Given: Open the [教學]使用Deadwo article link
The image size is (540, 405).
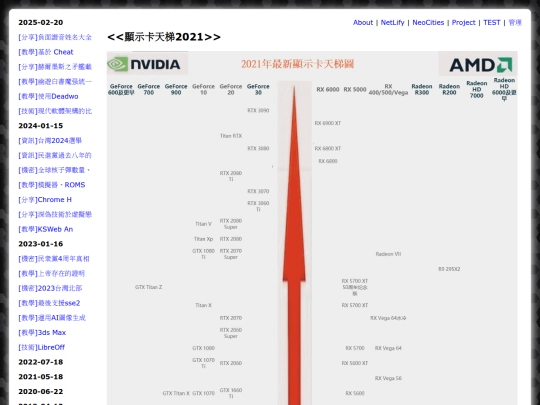Looking at the screenshot, I should 48,96.
